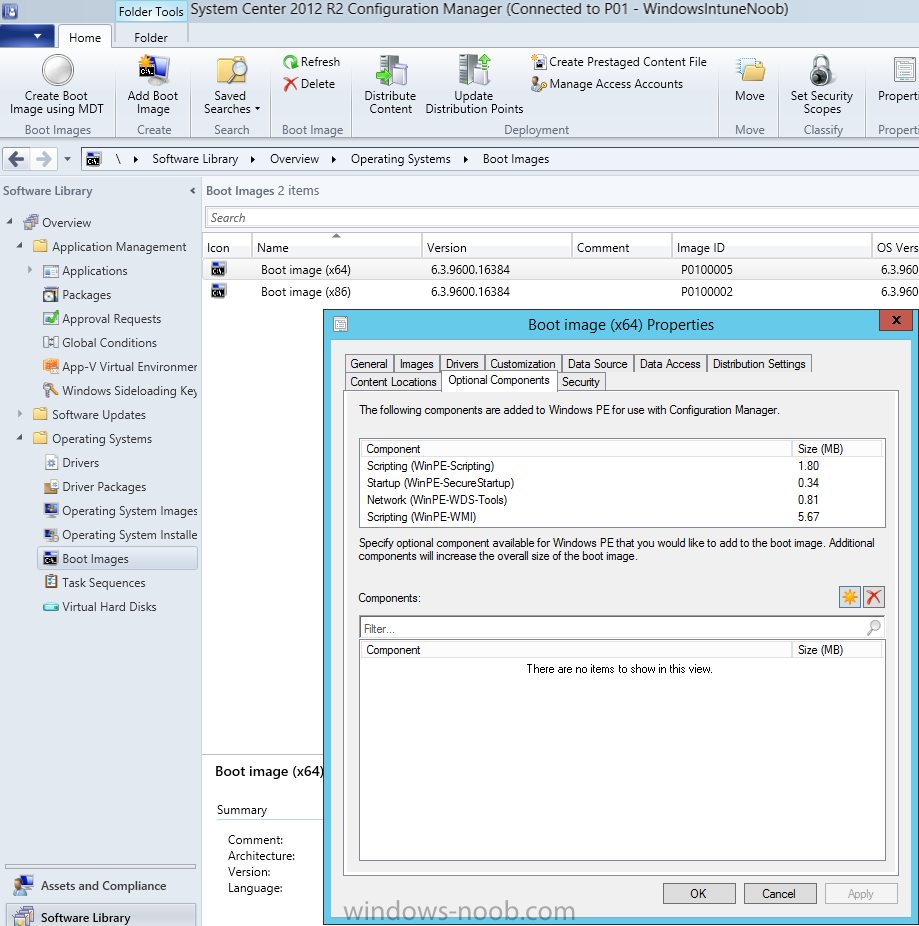Select Driver Packages node

click(104, 487)
